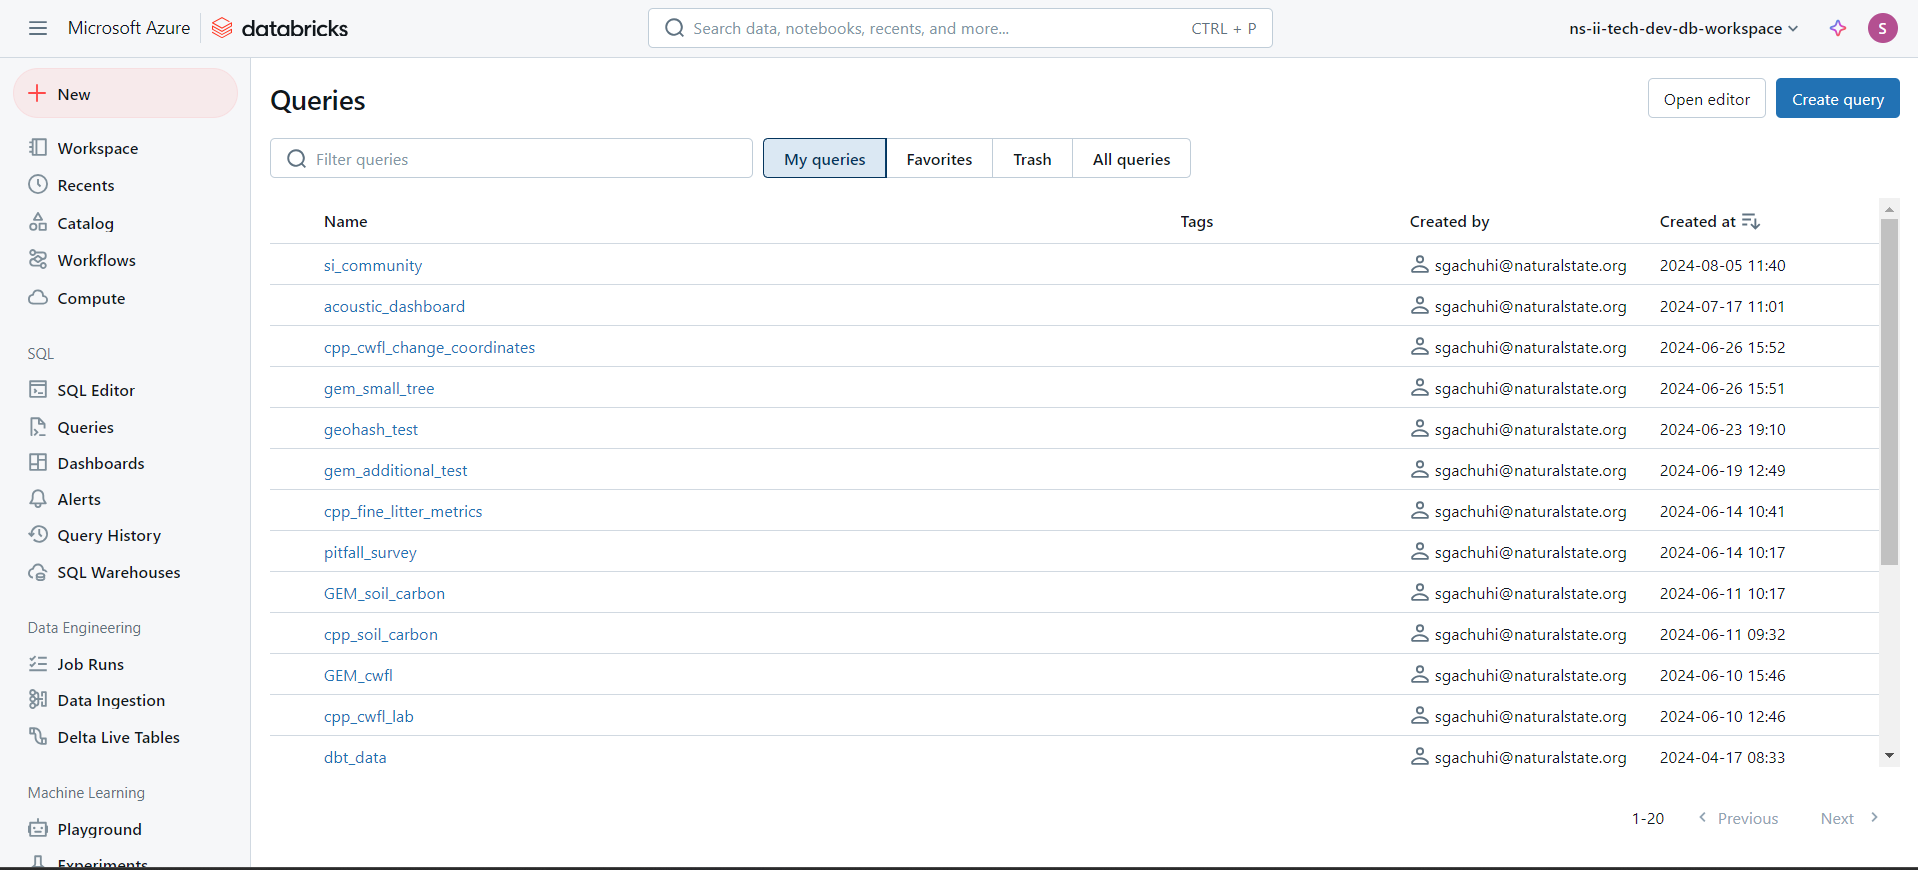Image resolution: width=1918 pixels, height=870 pixels.
Task: Click the Workflows sidebar icon
Action: [38, 259]
